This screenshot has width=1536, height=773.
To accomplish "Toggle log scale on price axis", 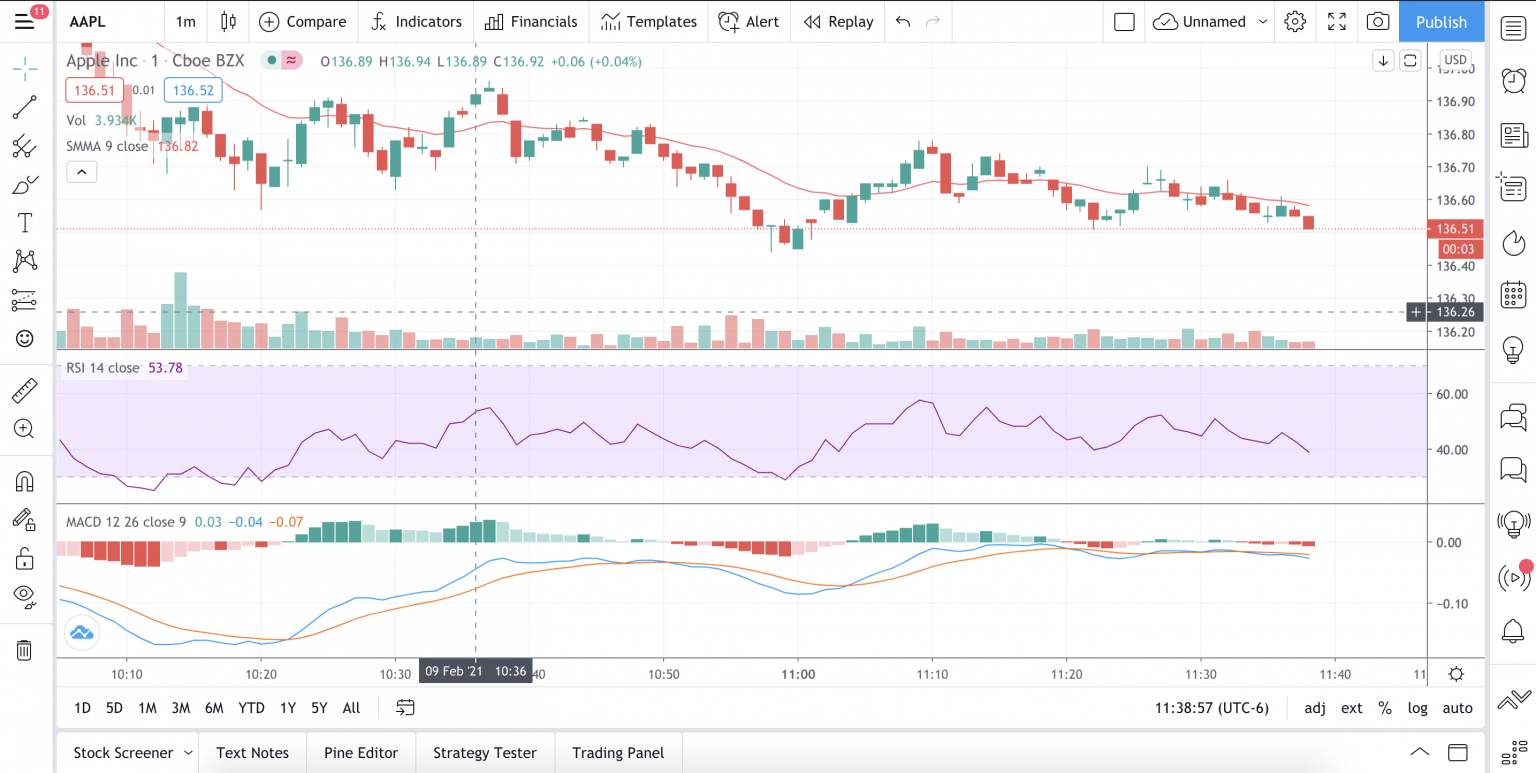I will point(1417,707).
